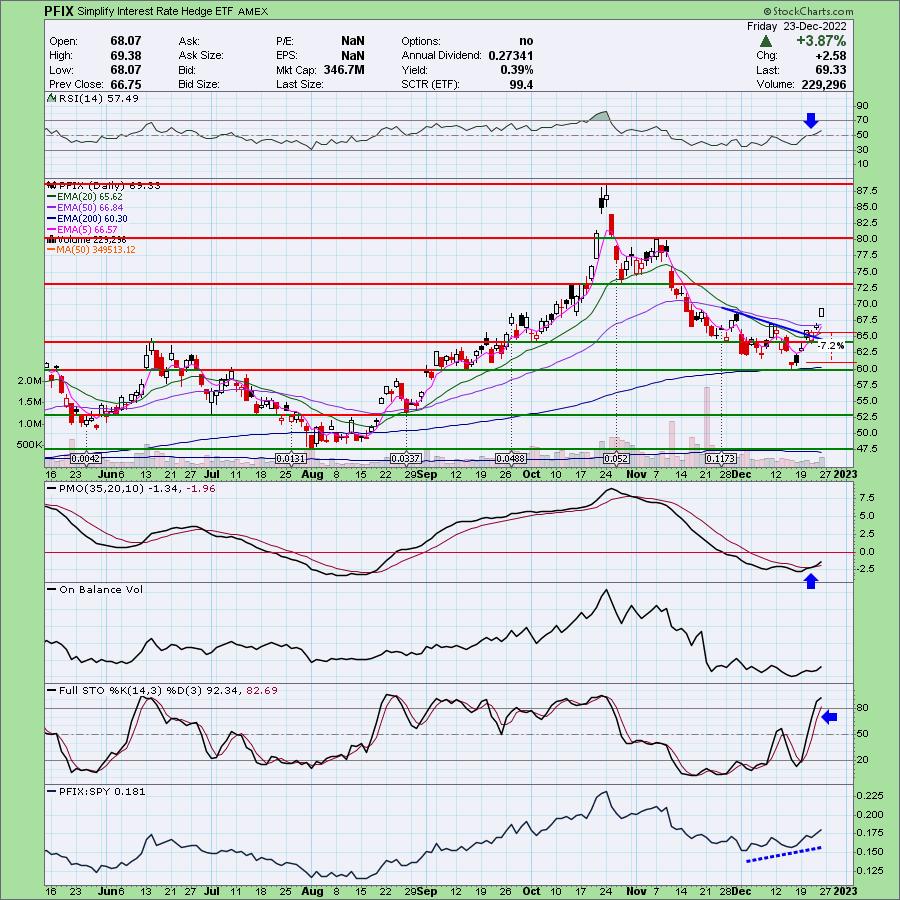900x900 pixels.
Task: Click the Options value 'no'
Action: click(526, 41)
